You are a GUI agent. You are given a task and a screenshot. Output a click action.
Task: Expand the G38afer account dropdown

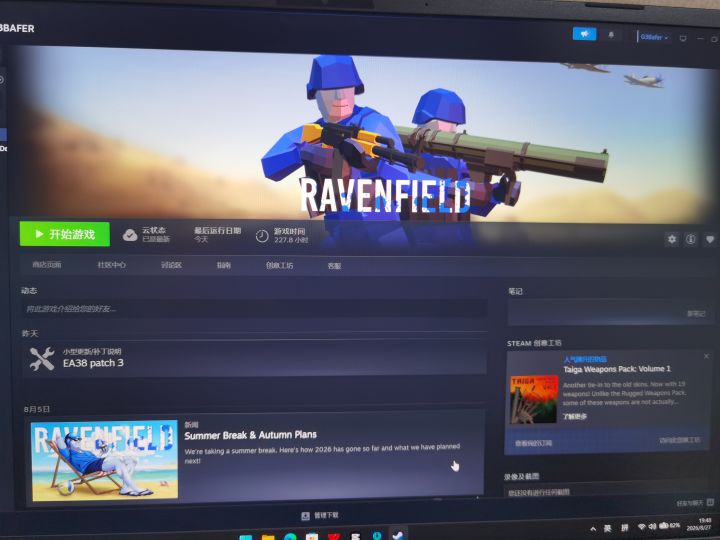click(x=653, y=37)
